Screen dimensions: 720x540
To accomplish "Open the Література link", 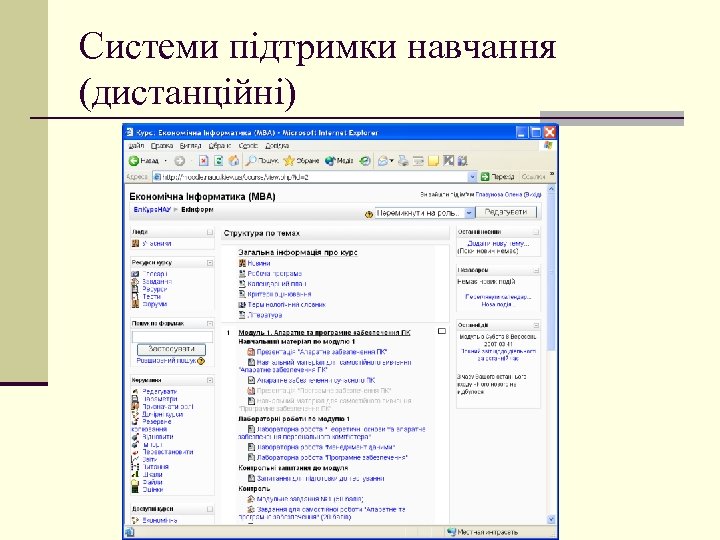I will [265, 315].
